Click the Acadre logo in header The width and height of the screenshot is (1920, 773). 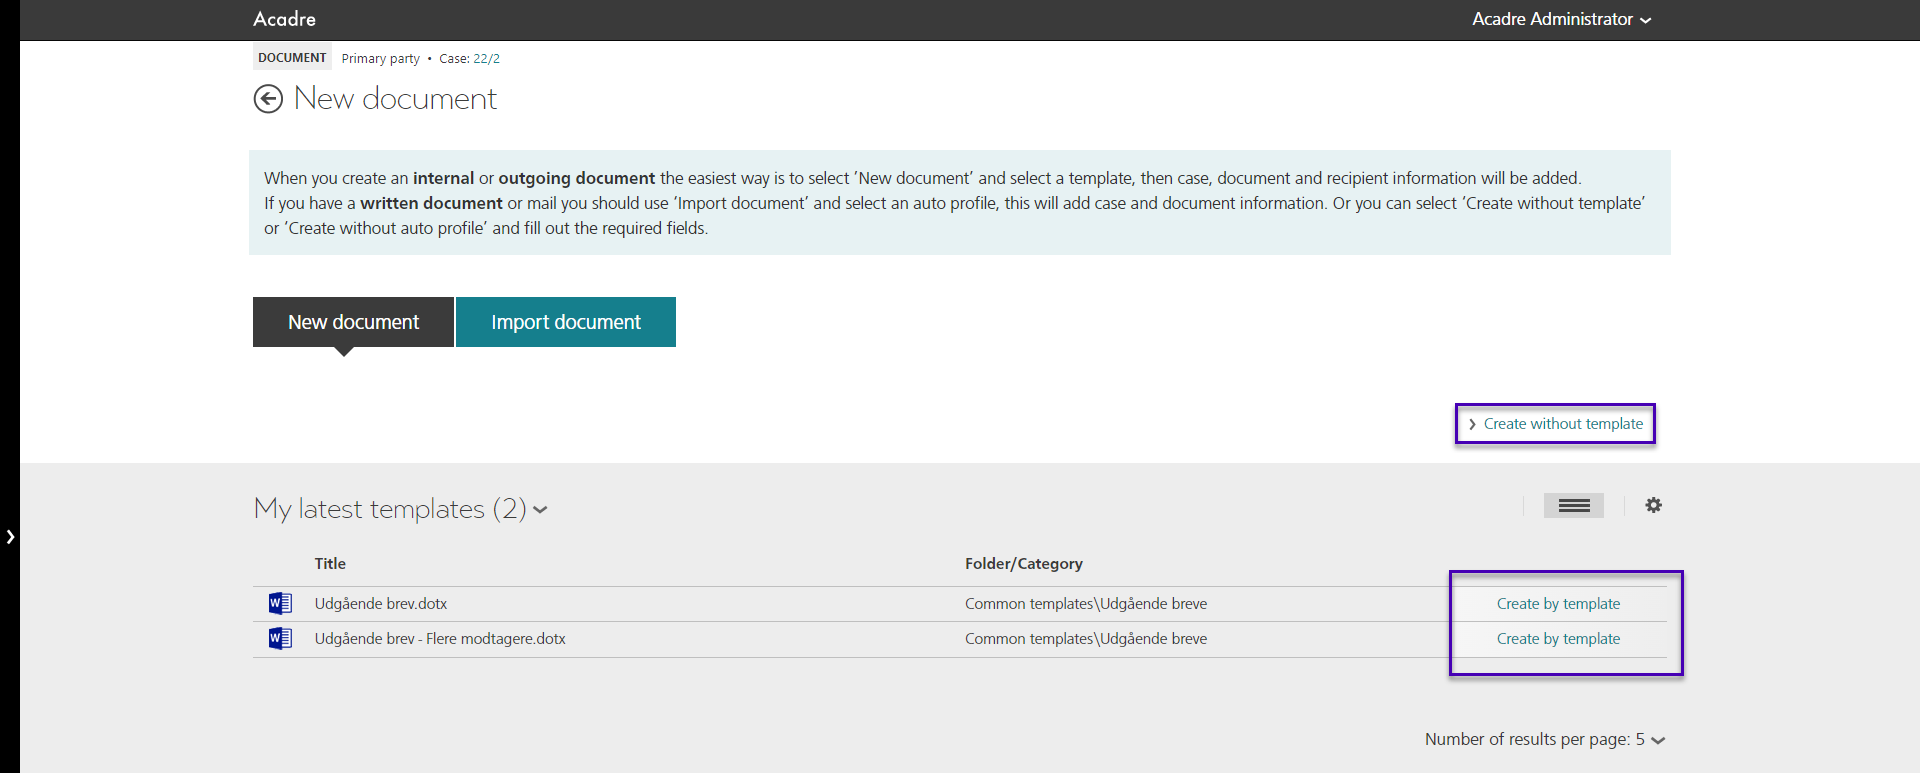285,19
